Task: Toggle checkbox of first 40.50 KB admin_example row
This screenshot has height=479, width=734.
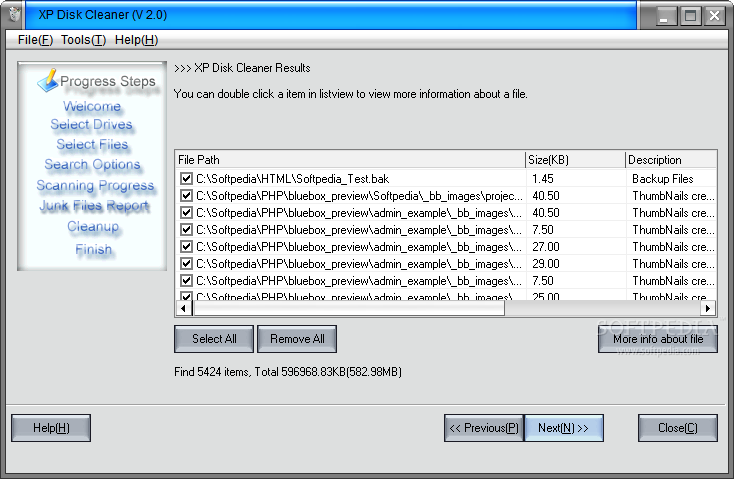Action: pos(186,213)
